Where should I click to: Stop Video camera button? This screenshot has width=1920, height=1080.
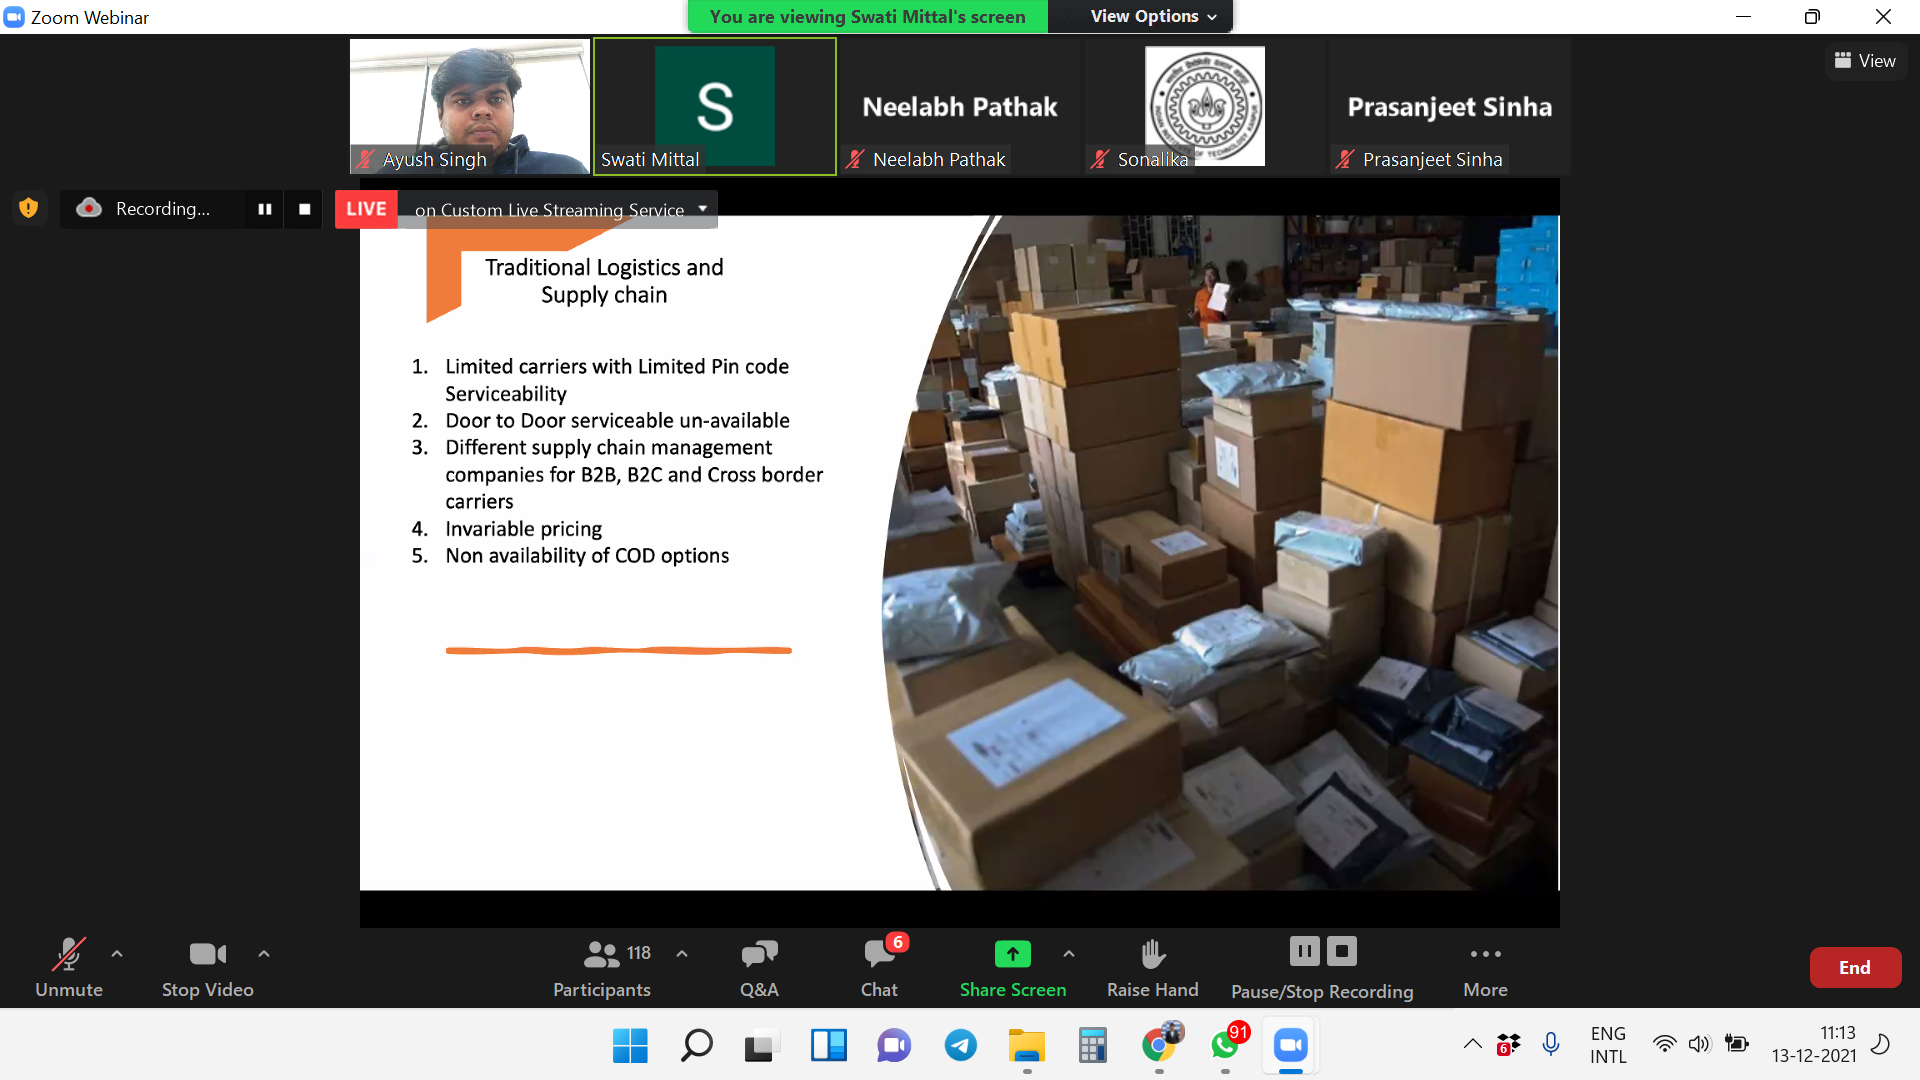coord(208,966)
